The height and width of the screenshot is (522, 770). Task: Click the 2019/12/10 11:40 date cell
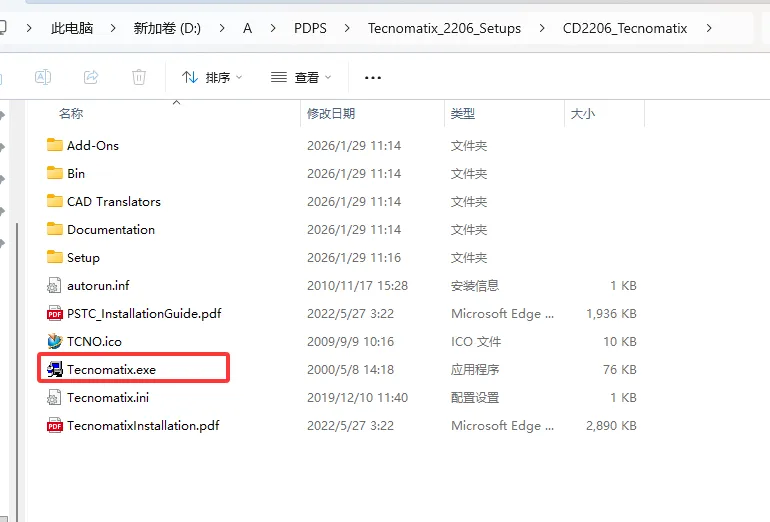point(358,397)
